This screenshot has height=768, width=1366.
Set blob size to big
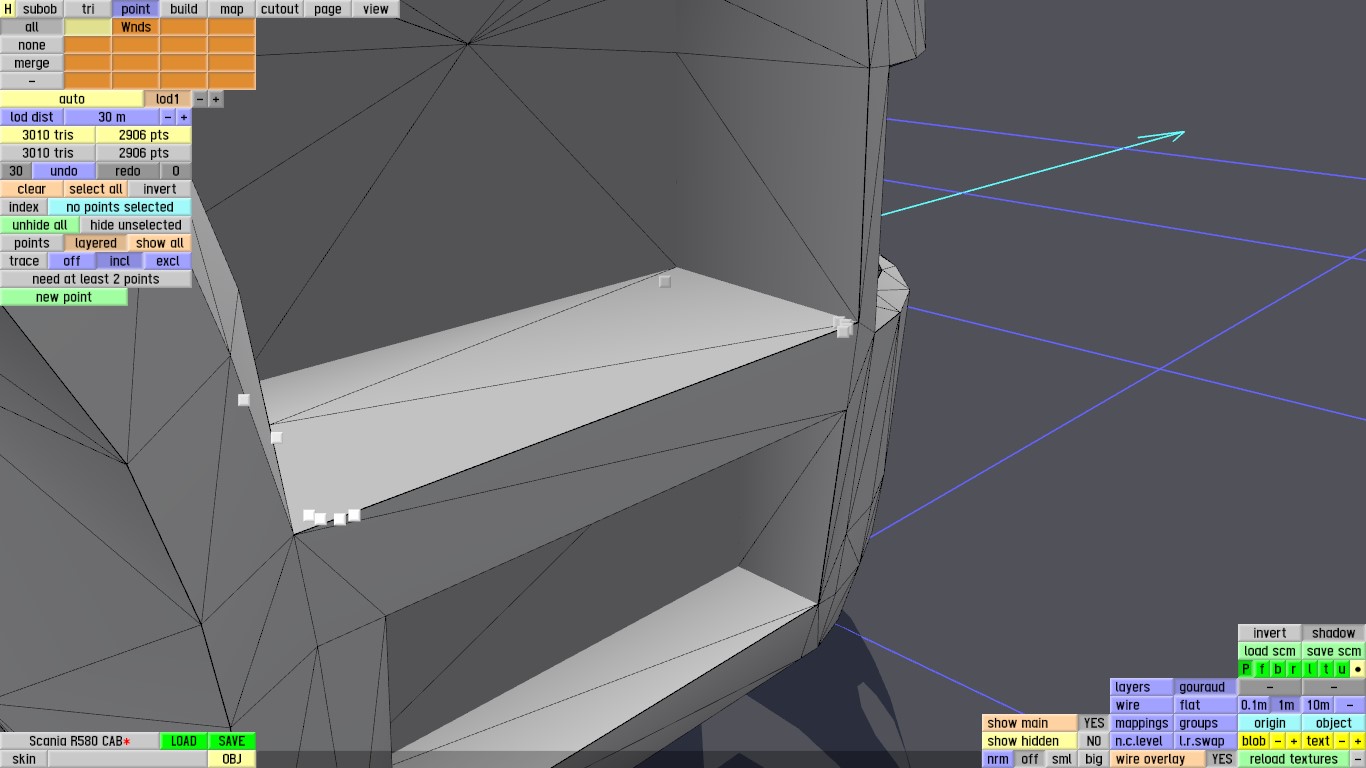click(x=1094, y=759)
